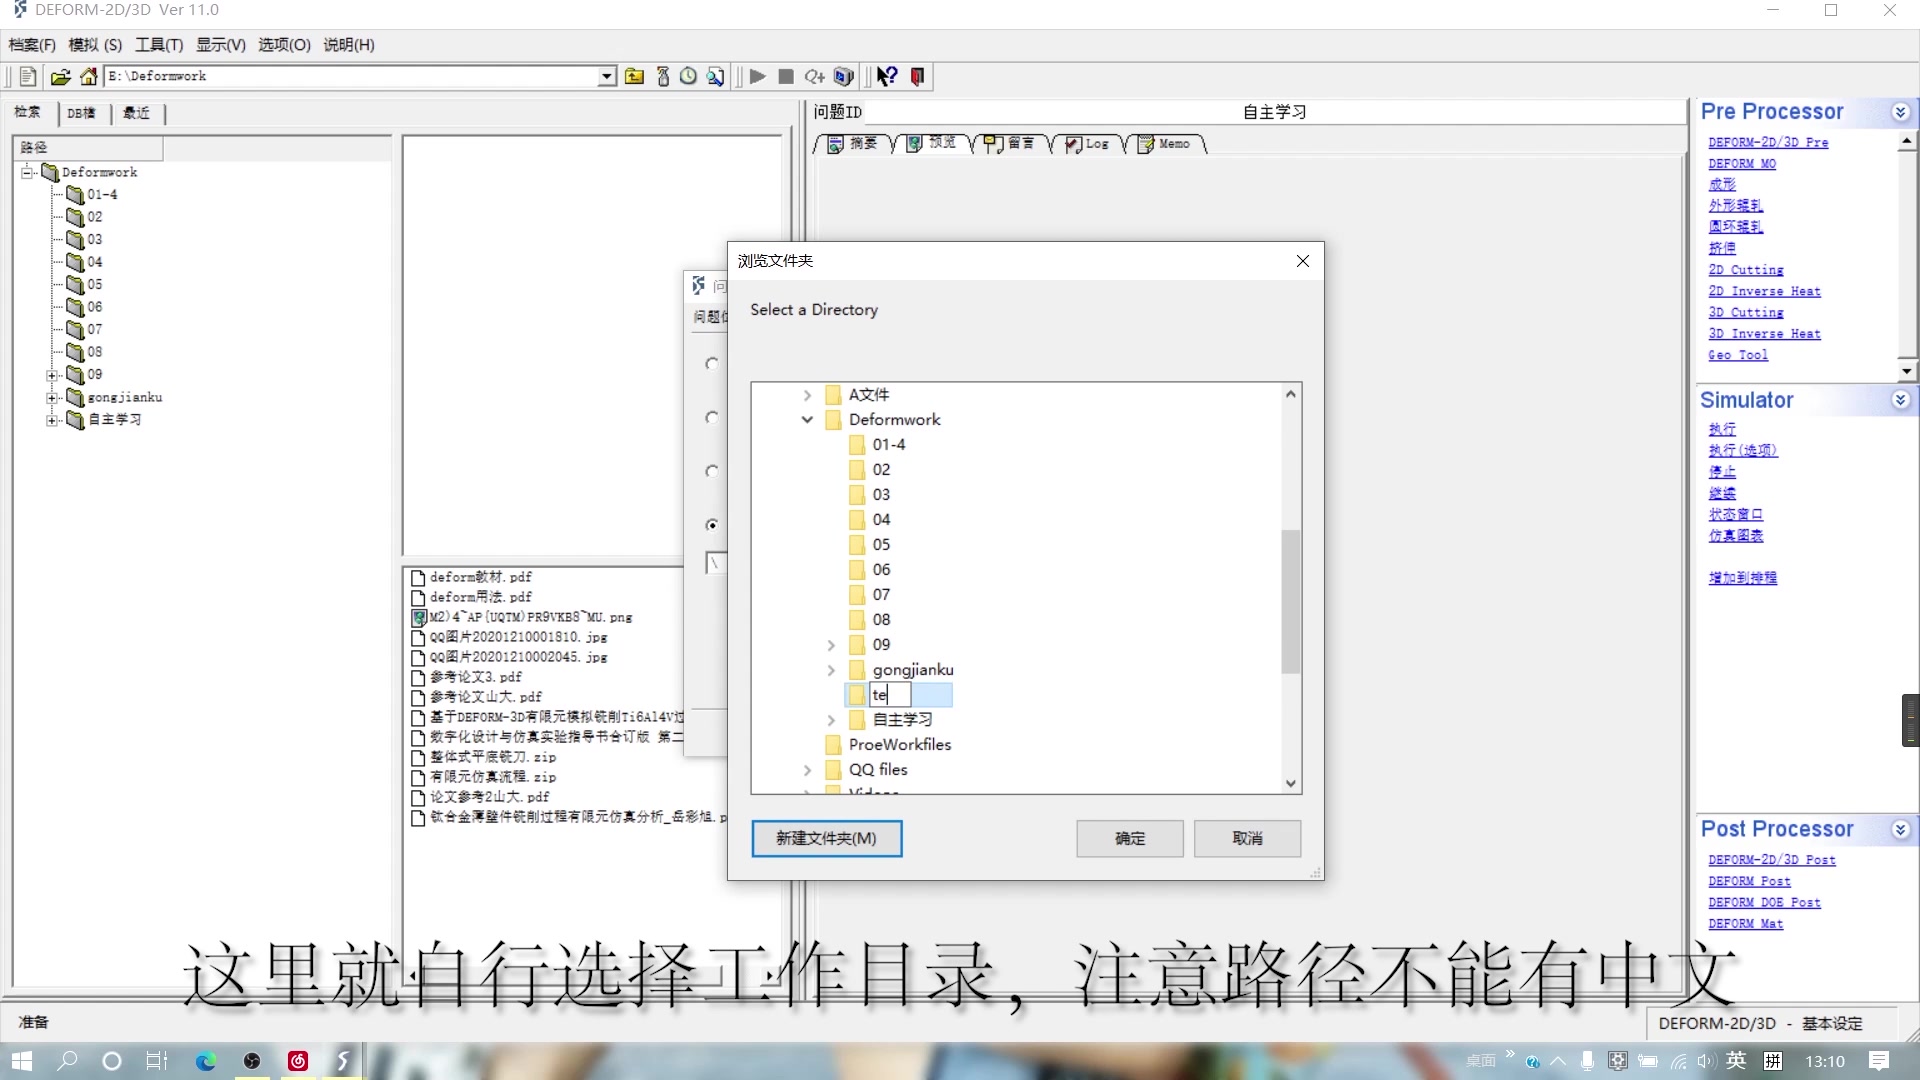The image size is (1920, 1080).
Task: Click microphone icon in system tray
Action: click(1587, 1061)
